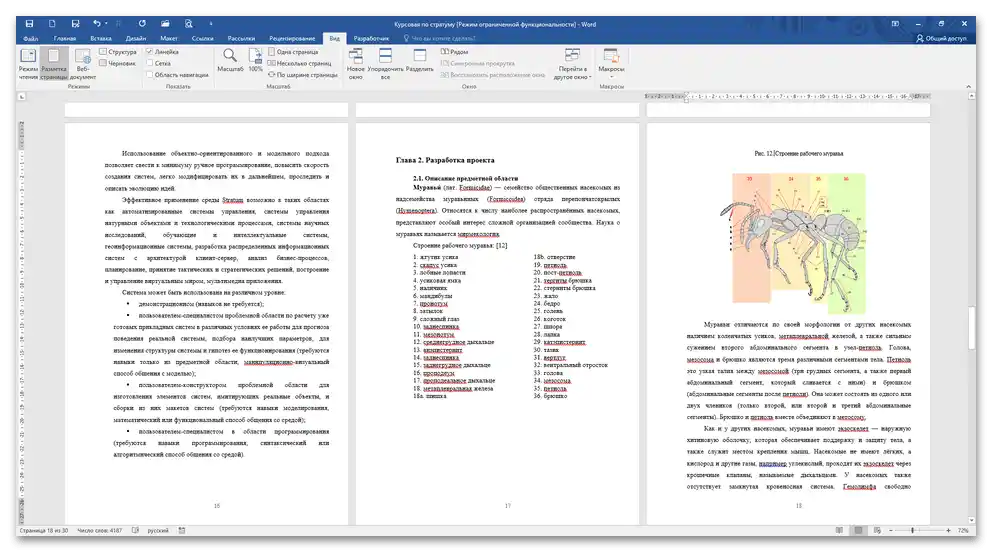Click the top arrow of the vertical scrollbar

click(x=971, y=96)
